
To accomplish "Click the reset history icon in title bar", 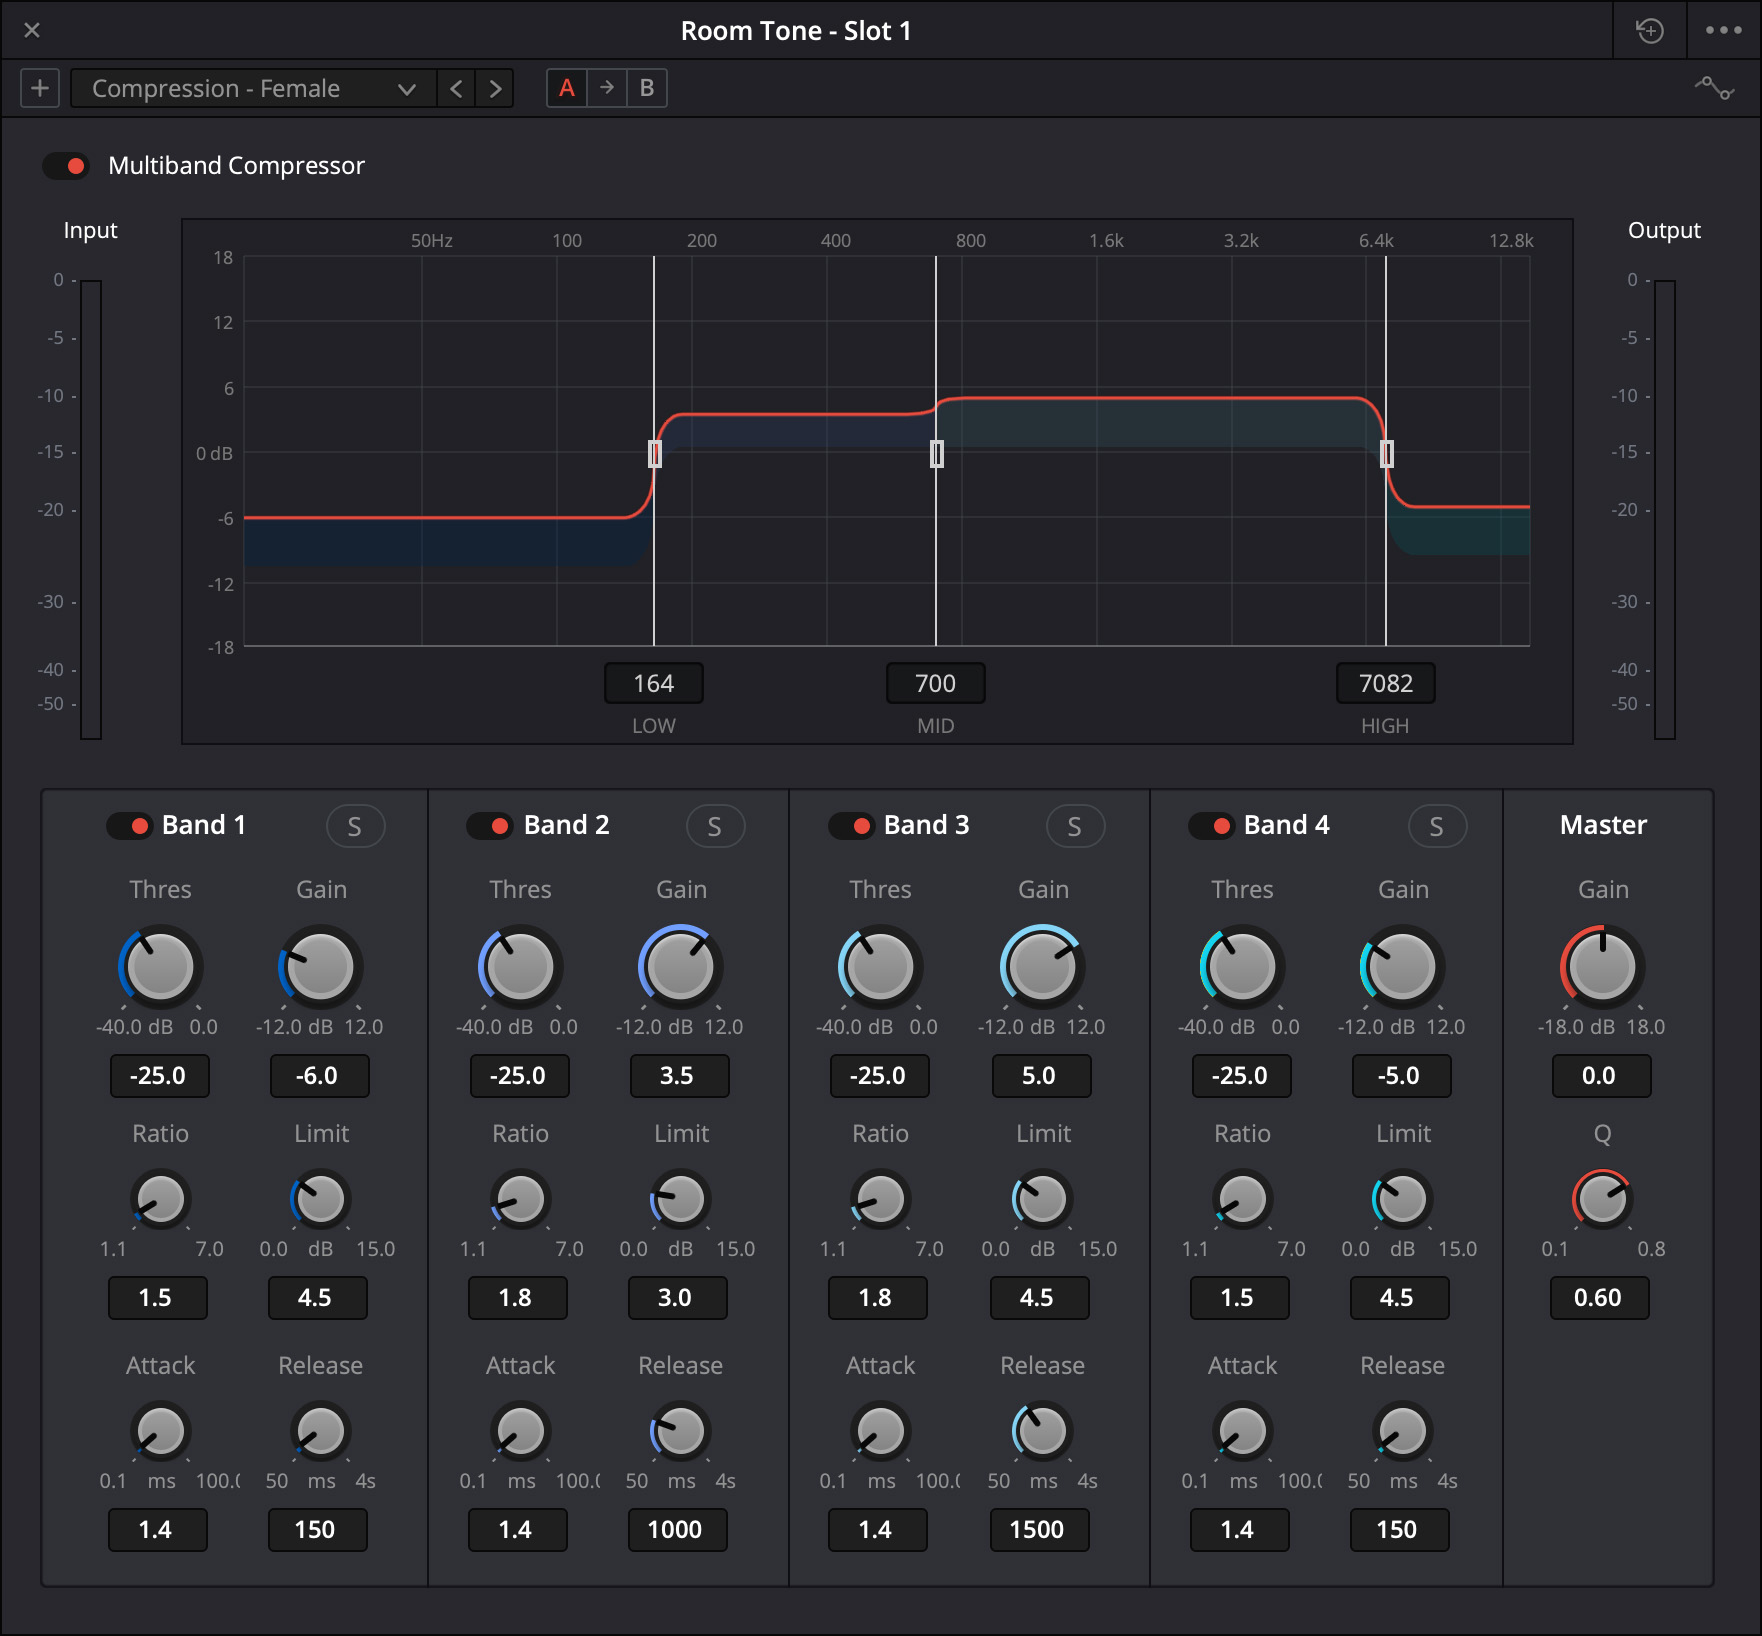I will (x=1649, y=31).
